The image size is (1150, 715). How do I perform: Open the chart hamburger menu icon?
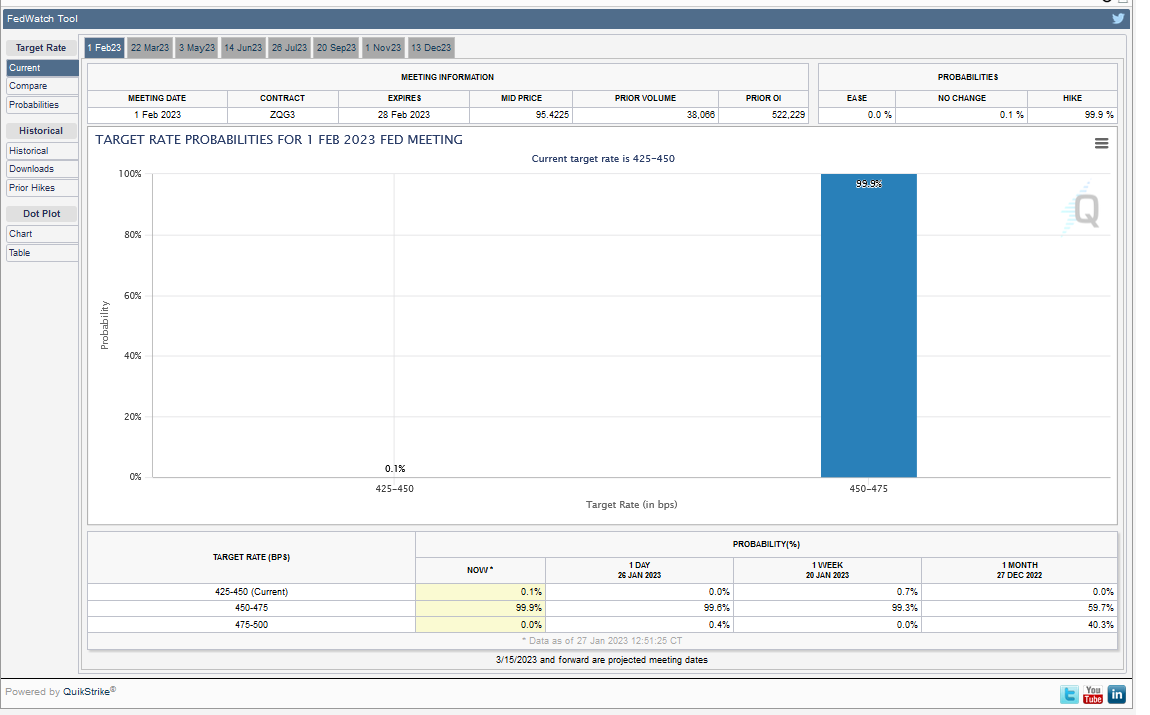click(1101, 144)
